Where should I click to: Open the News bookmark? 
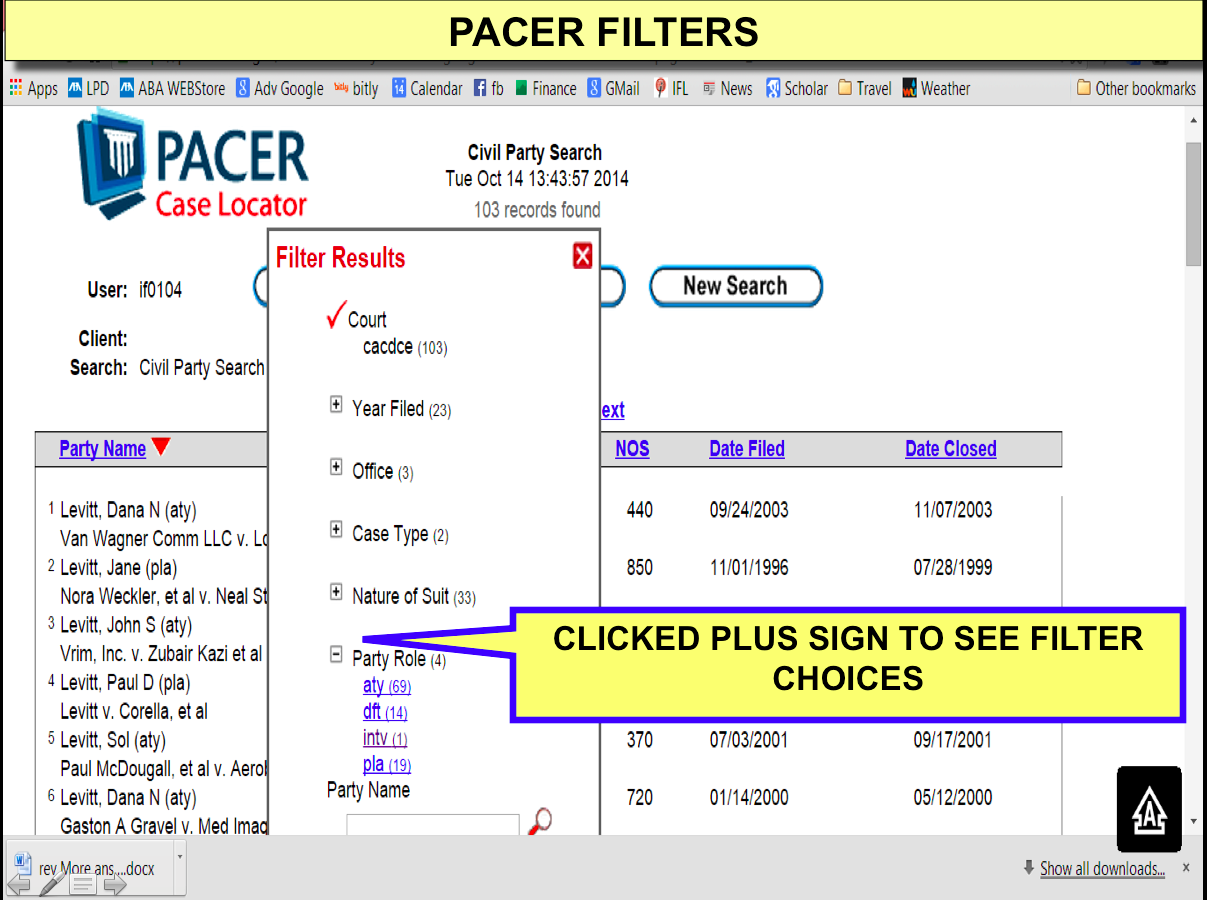[727, 88]
